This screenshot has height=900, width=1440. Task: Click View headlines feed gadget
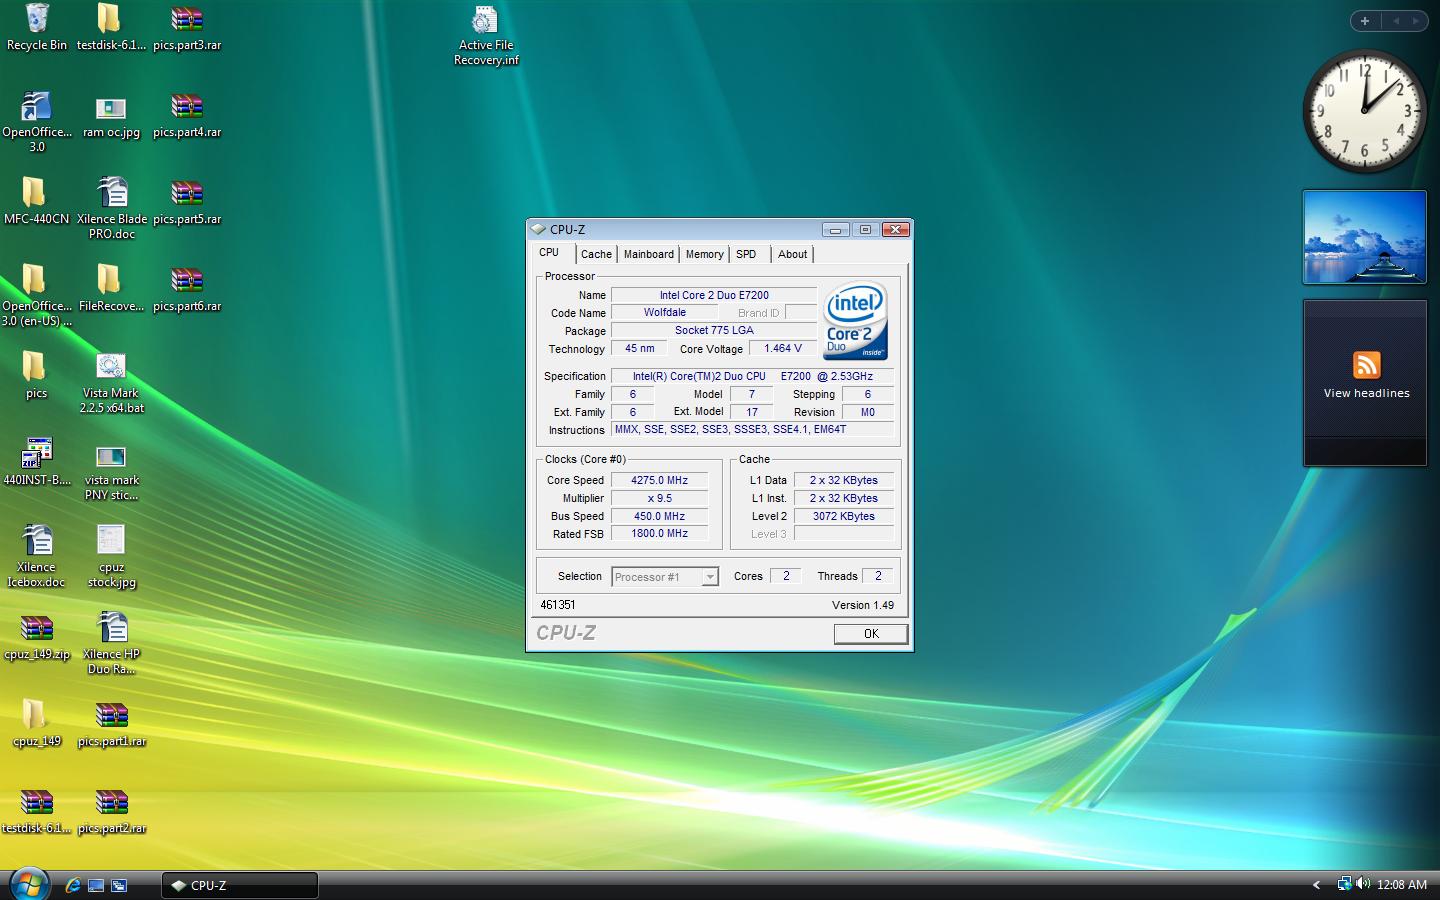tap(1366, 383)
